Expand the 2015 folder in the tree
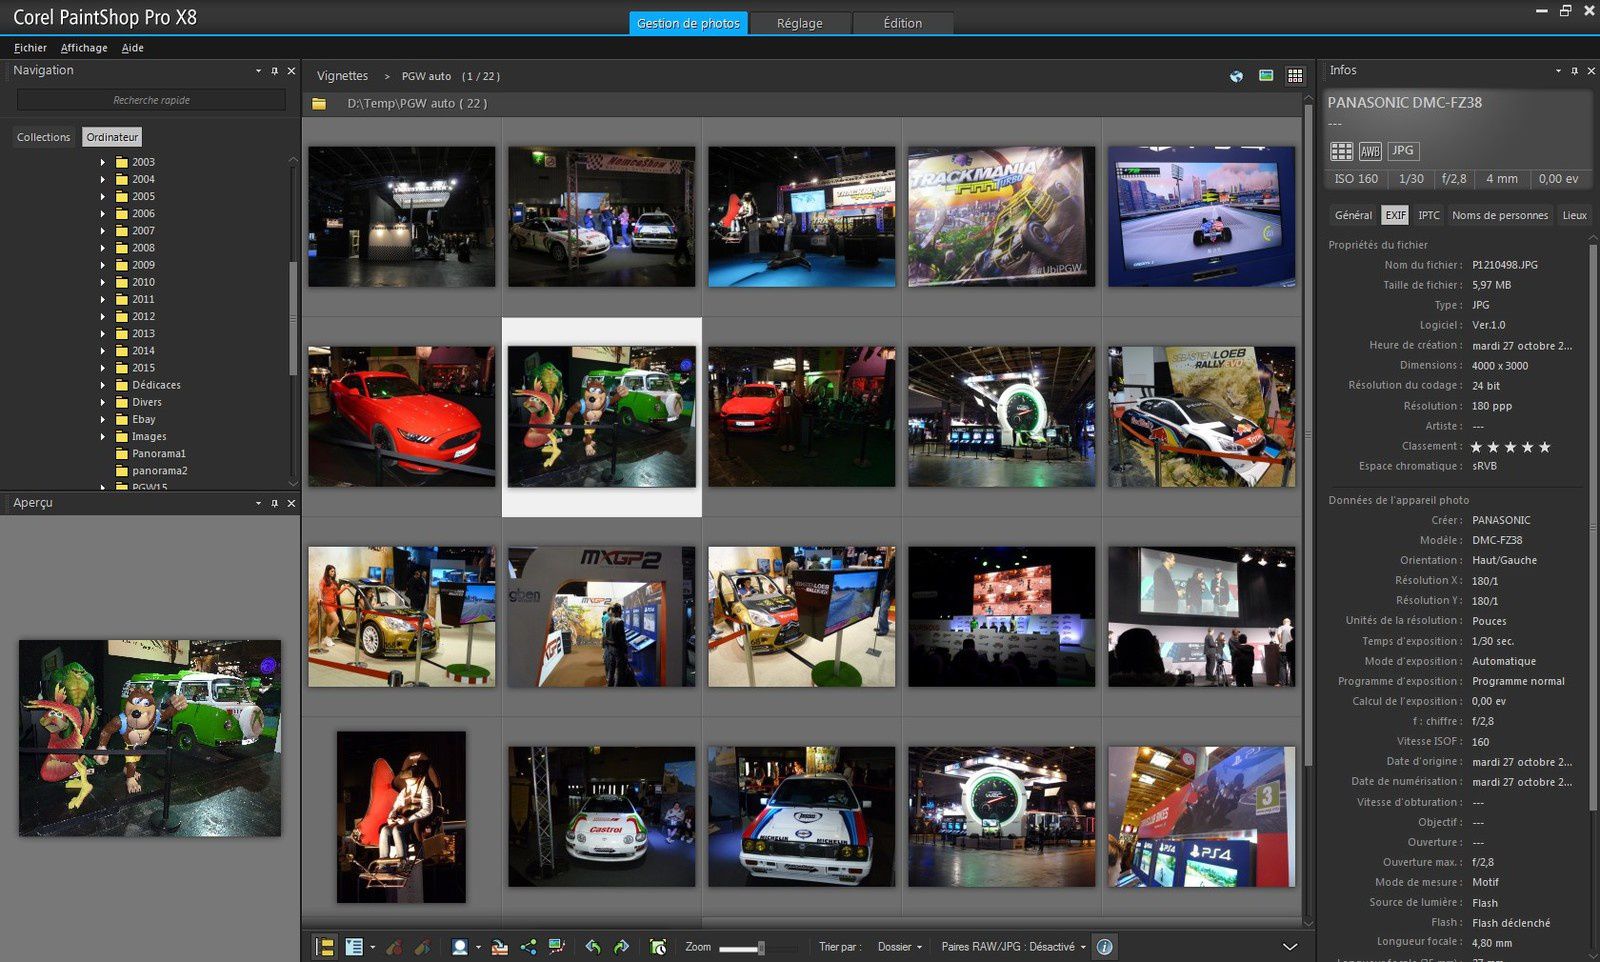 pyautogui.click(x=102, y=368)
